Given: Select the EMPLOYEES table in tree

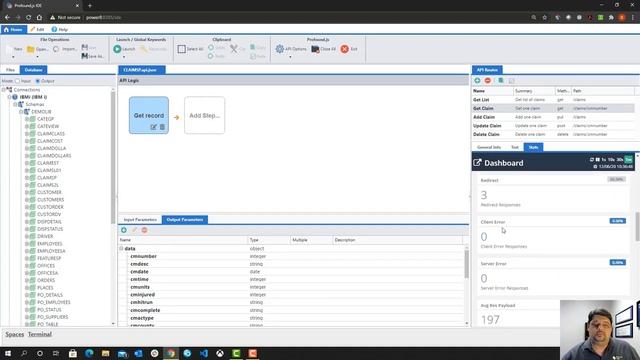Looking at the screenshot, I should pos(49,244).
